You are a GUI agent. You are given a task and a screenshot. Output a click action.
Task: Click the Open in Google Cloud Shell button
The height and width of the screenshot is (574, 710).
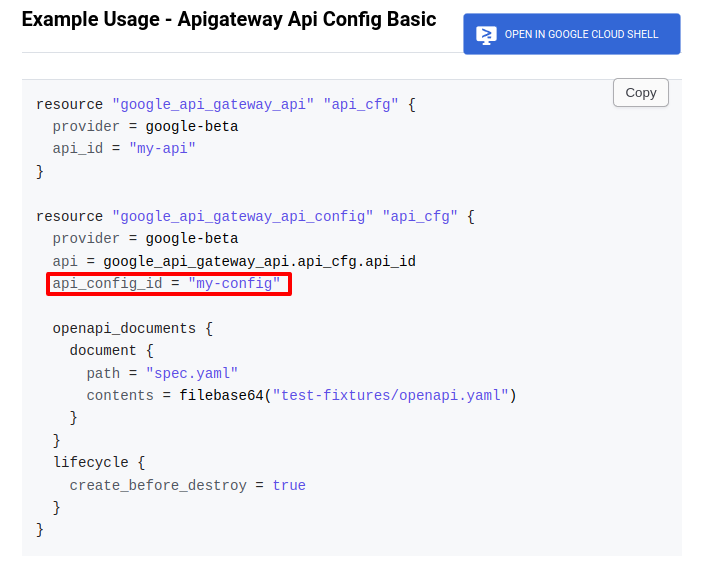pos(571,34)
